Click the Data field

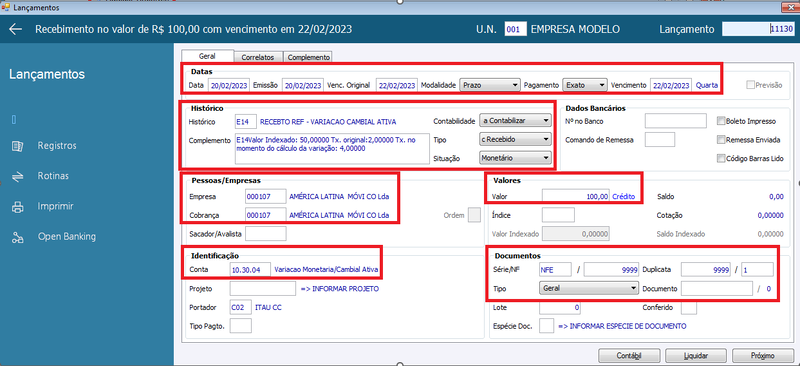click(x=229, y=85)
